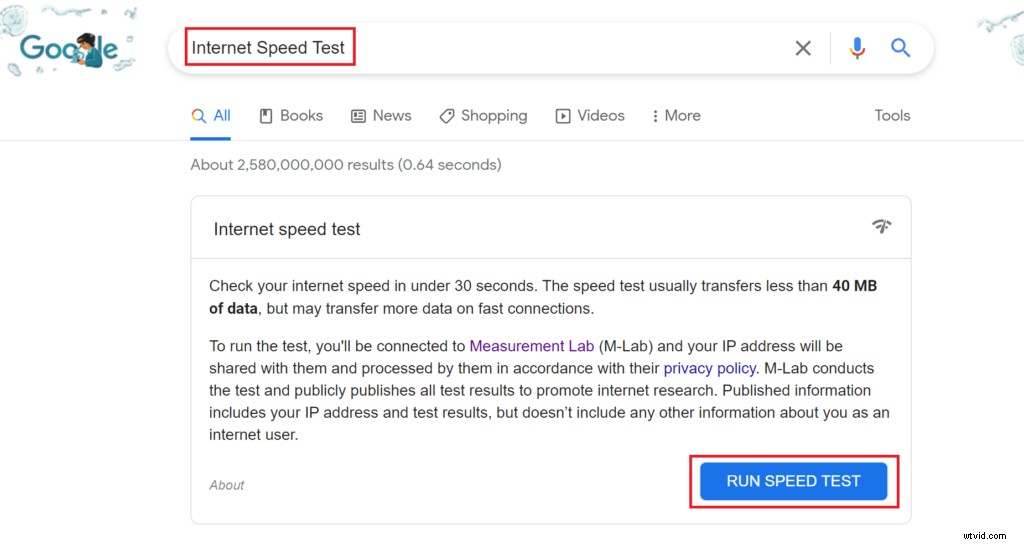The width and height of the screenshot is (1024, 545).
Task: Click the Books tab icon
Action: (x=266, y=116)
